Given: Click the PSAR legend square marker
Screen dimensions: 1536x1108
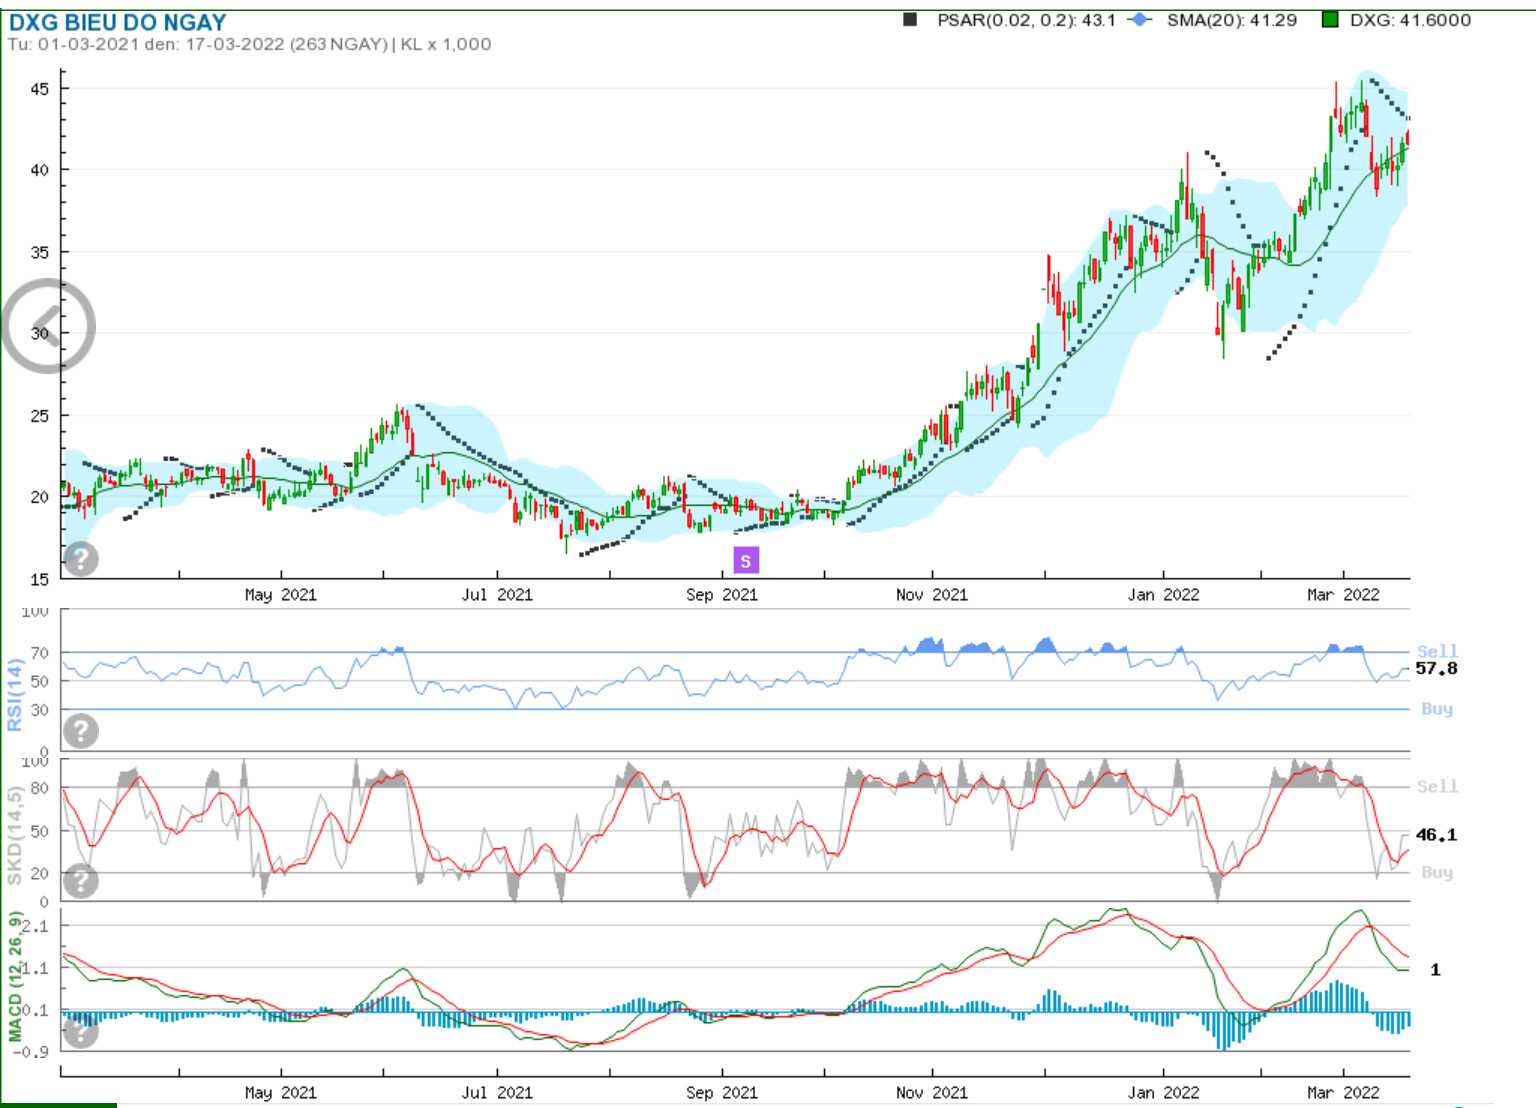Looking at the screenshot, I should tap(910, 19).
